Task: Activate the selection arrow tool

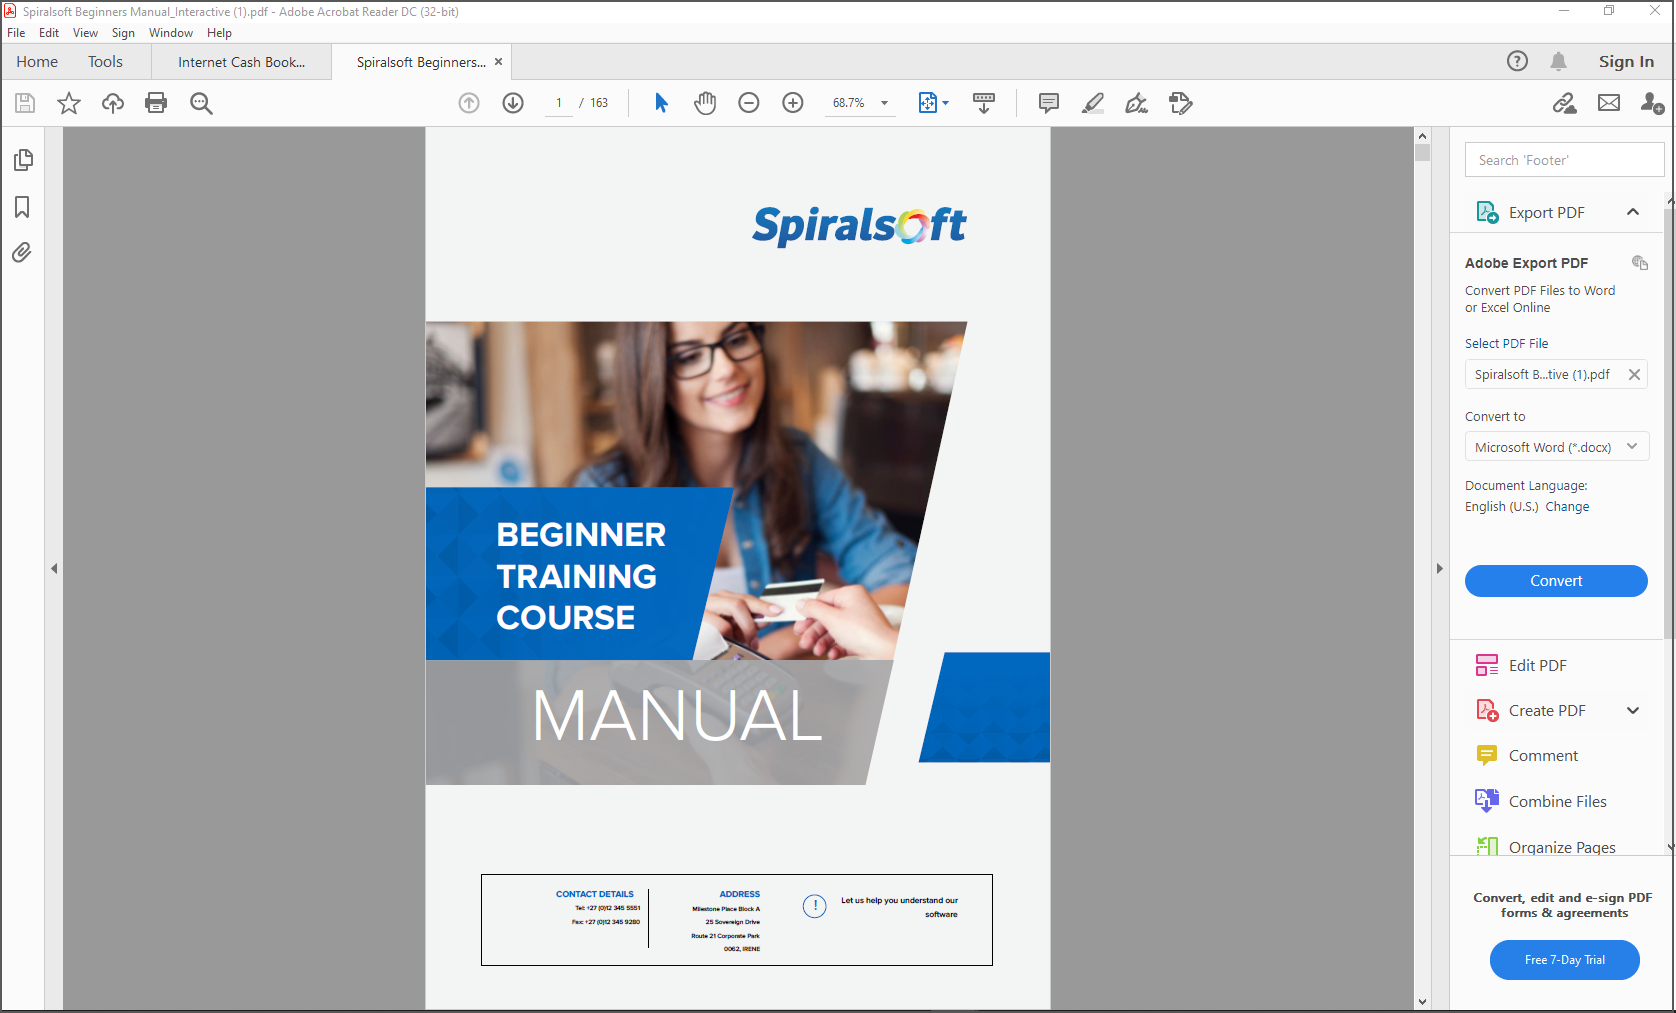Action: tap(661, 103)
